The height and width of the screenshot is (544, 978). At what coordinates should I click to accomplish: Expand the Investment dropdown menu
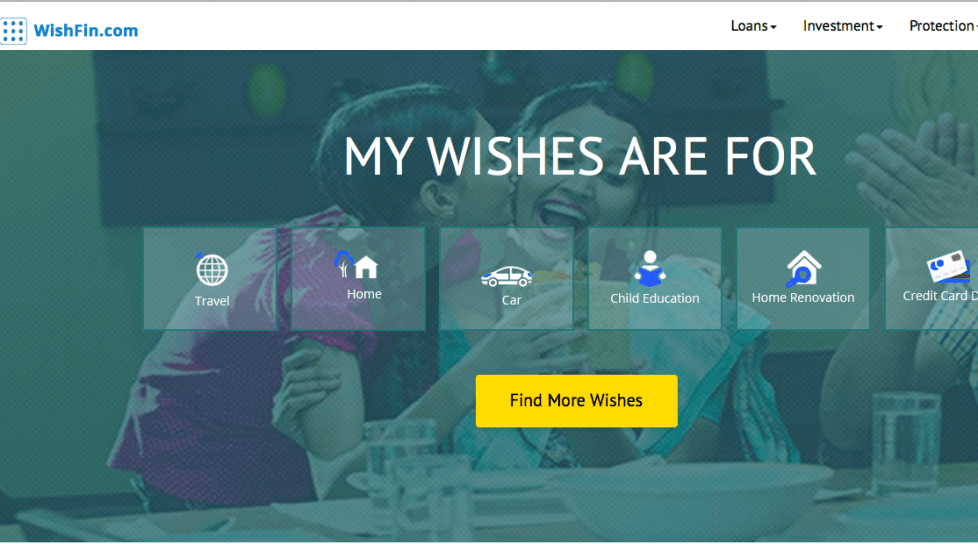(x=843, y=26)
